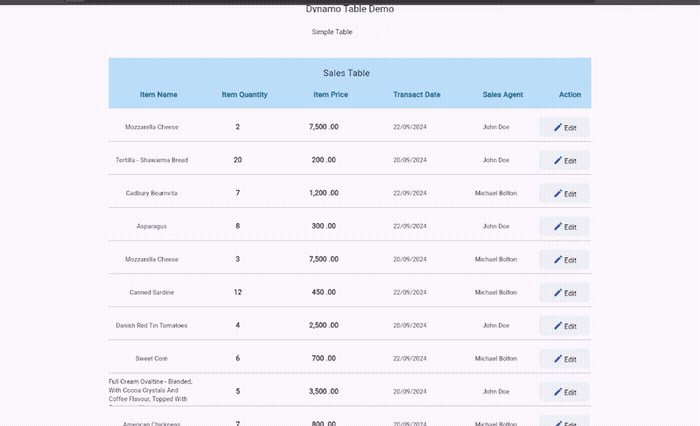Open Edit for the Cadbury Bournvita row
This screenshot has height=426, width=700.
[x=564, y=193]
